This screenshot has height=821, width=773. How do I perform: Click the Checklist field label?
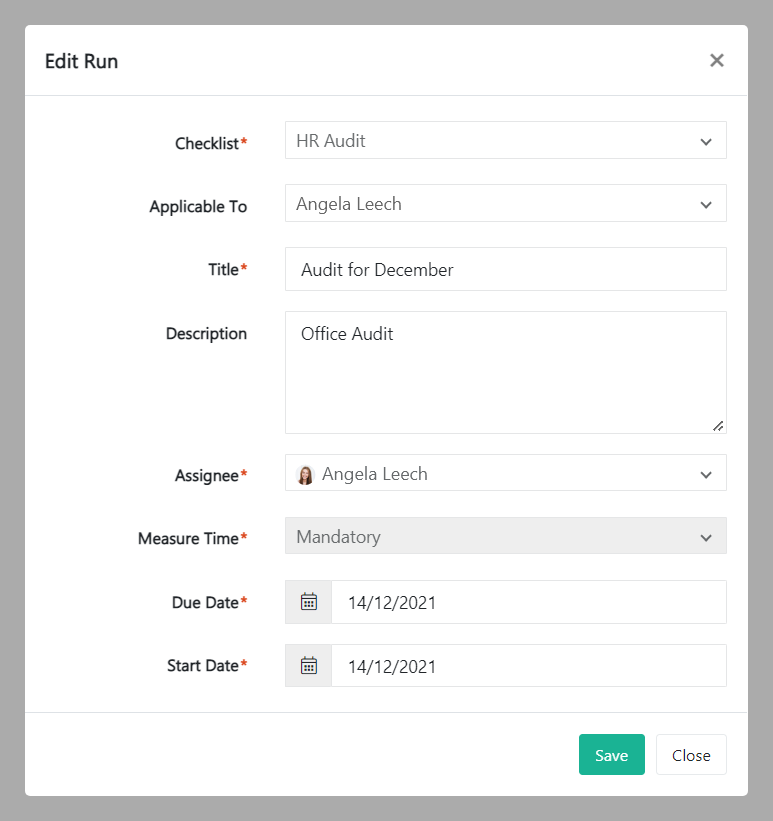(x=207, y=143)
